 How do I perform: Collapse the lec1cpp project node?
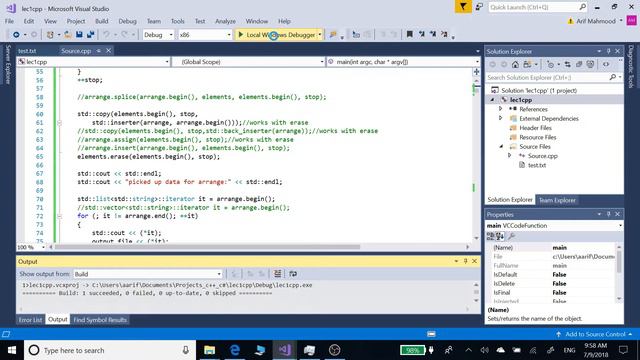point(492,100)
